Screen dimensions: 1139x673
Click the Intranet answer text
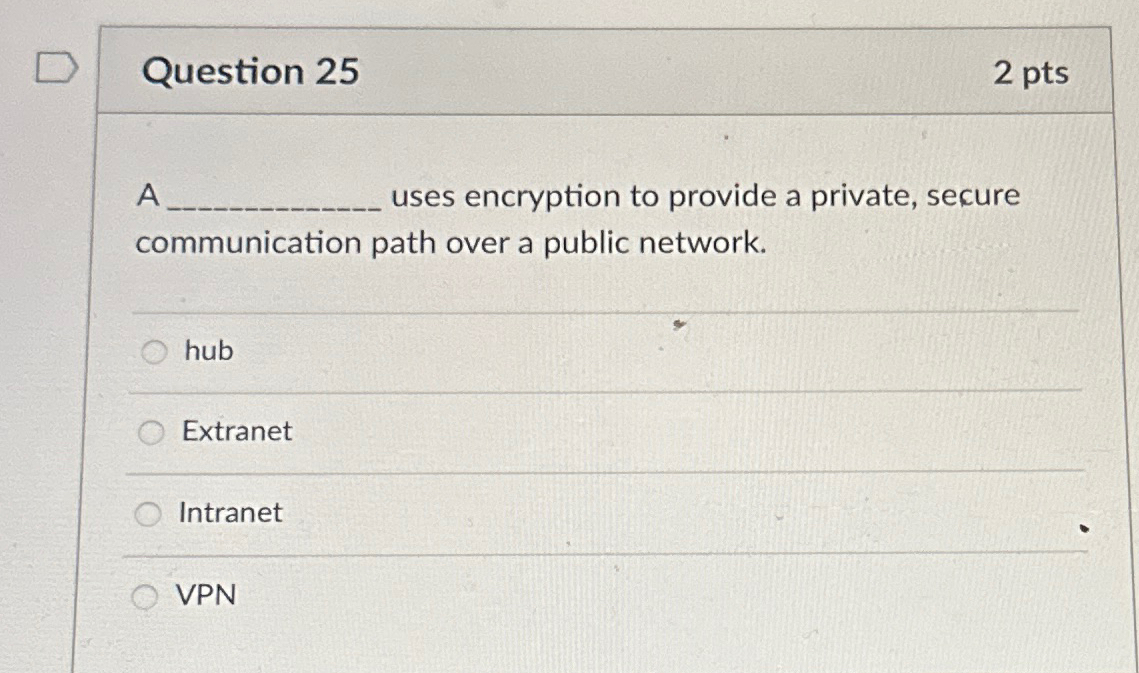[x=229, y=514]
